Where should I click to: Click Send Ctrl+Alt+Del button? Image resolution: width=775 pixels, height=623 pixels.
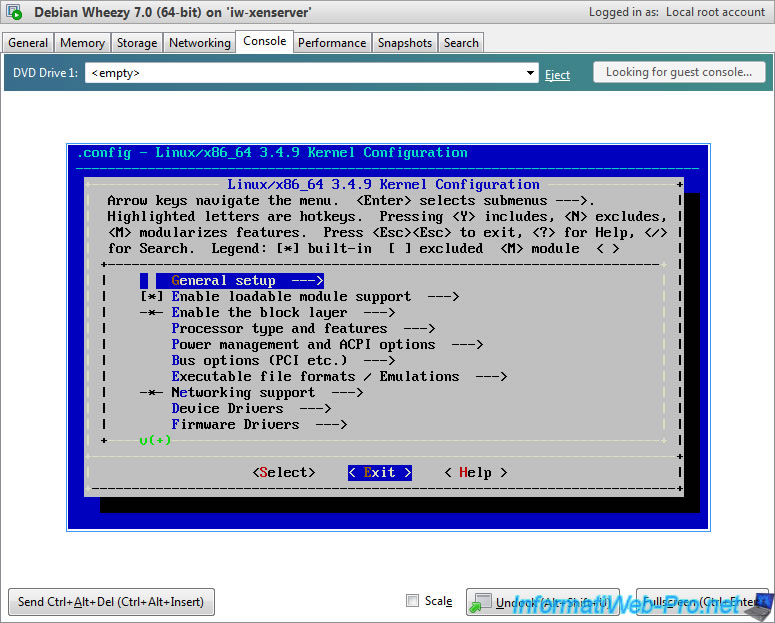pyautogui.click(x=111, y=601)
